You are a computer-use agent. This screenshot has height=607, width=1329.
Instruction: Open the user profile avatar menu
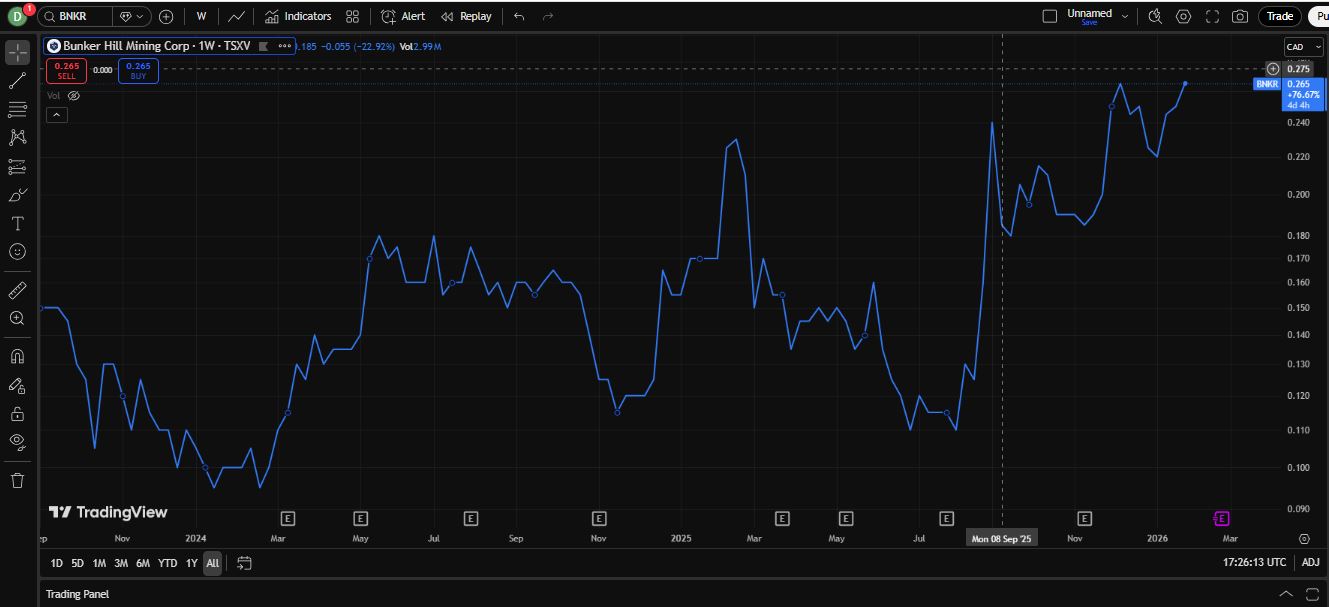click(17, 16)
